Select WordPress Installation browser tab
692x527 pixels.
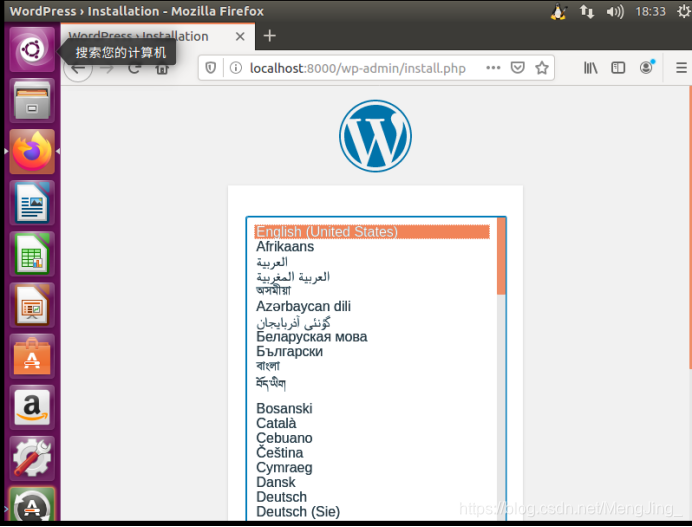(158, 36)
